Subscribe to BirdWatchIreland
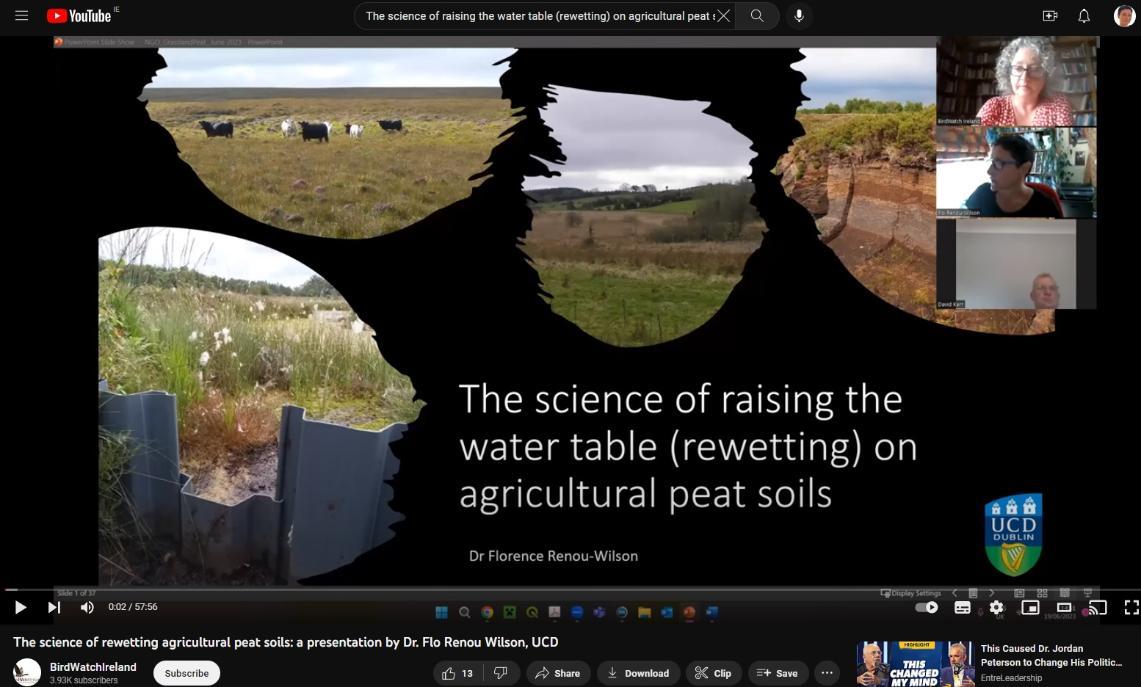The image size is (1141, 687). 186,673
